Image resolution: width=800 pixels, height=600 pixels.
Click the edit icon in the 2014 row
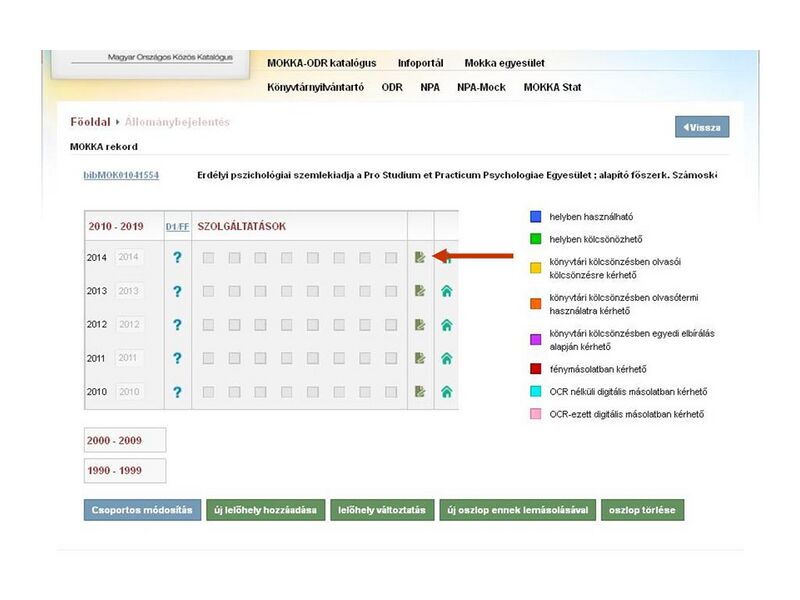pyautogui.click(x=420, y=258)
